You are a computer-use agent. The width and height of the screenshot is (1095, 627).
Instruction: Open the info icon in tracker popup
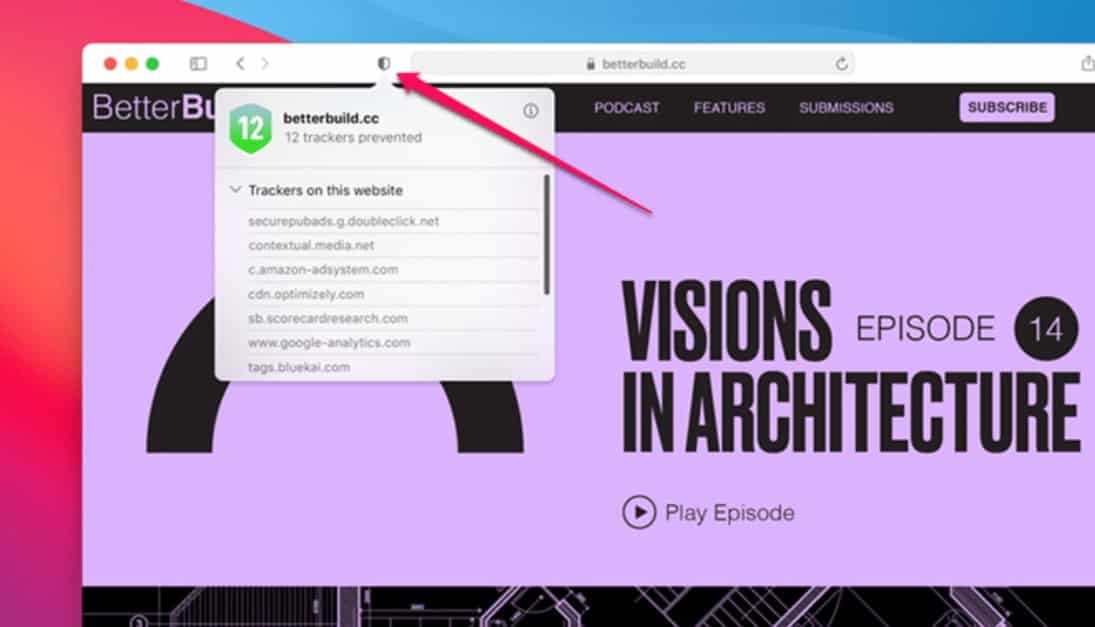tap(530, 111)
